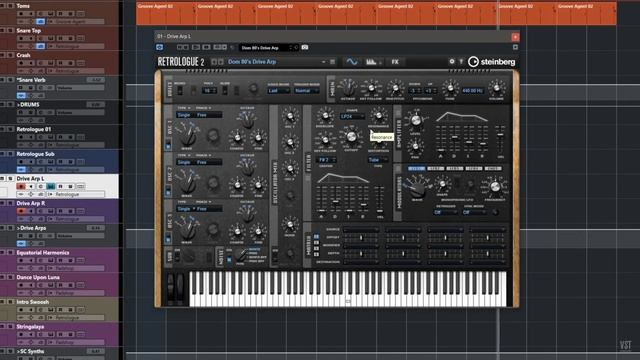Open the OSC 3 type dropdown showing Single
The height and width of the screenshot is (360, 640).
(185, 209)
